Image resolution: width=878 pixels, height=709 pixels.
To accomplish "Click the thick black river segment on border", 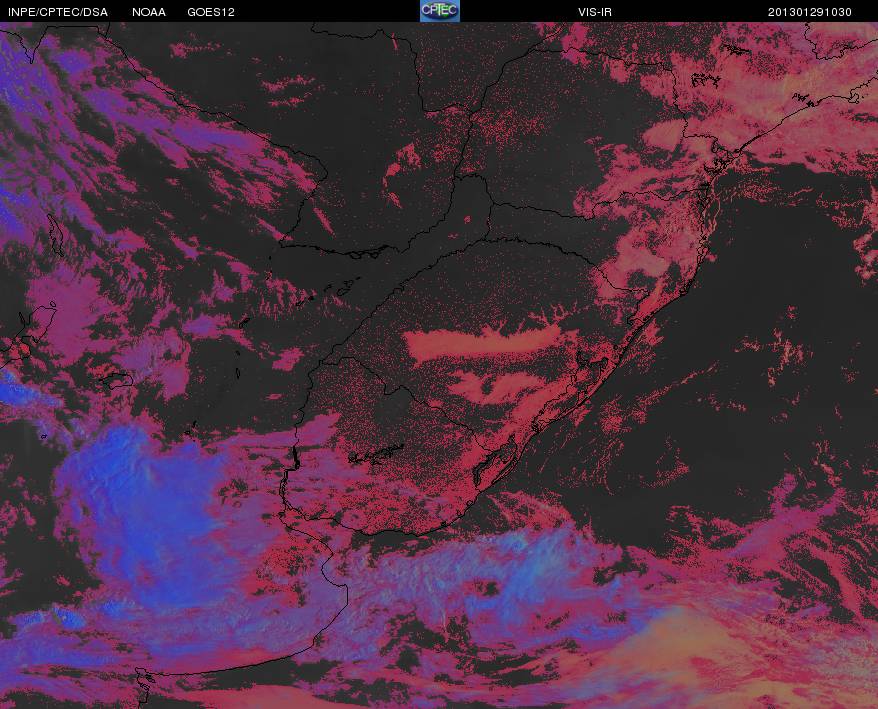I will 296,459.
